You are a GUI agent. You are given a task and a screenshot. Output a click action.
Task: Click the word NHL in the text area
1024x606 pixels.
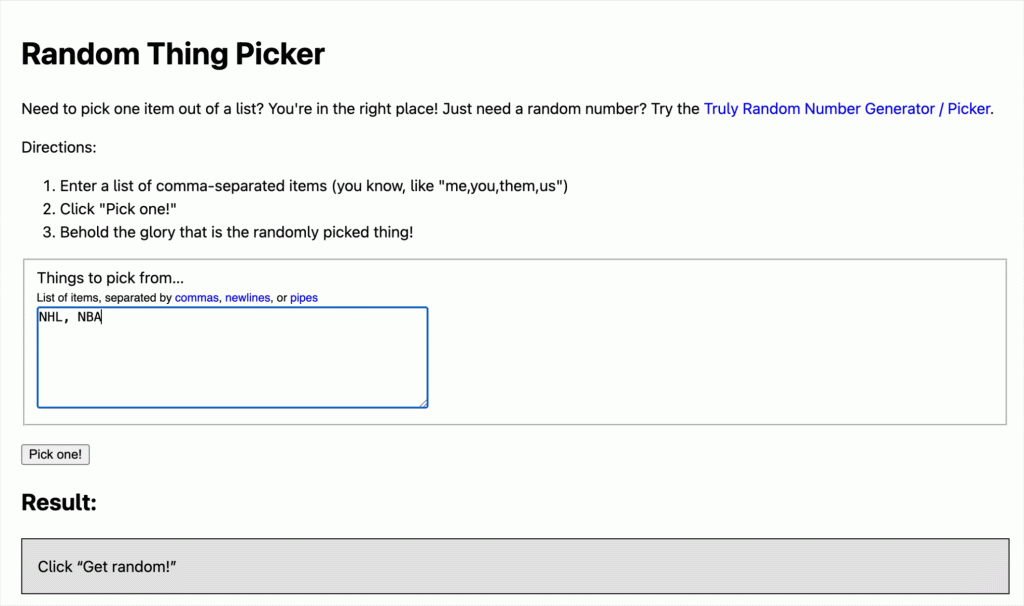point(50,318)
